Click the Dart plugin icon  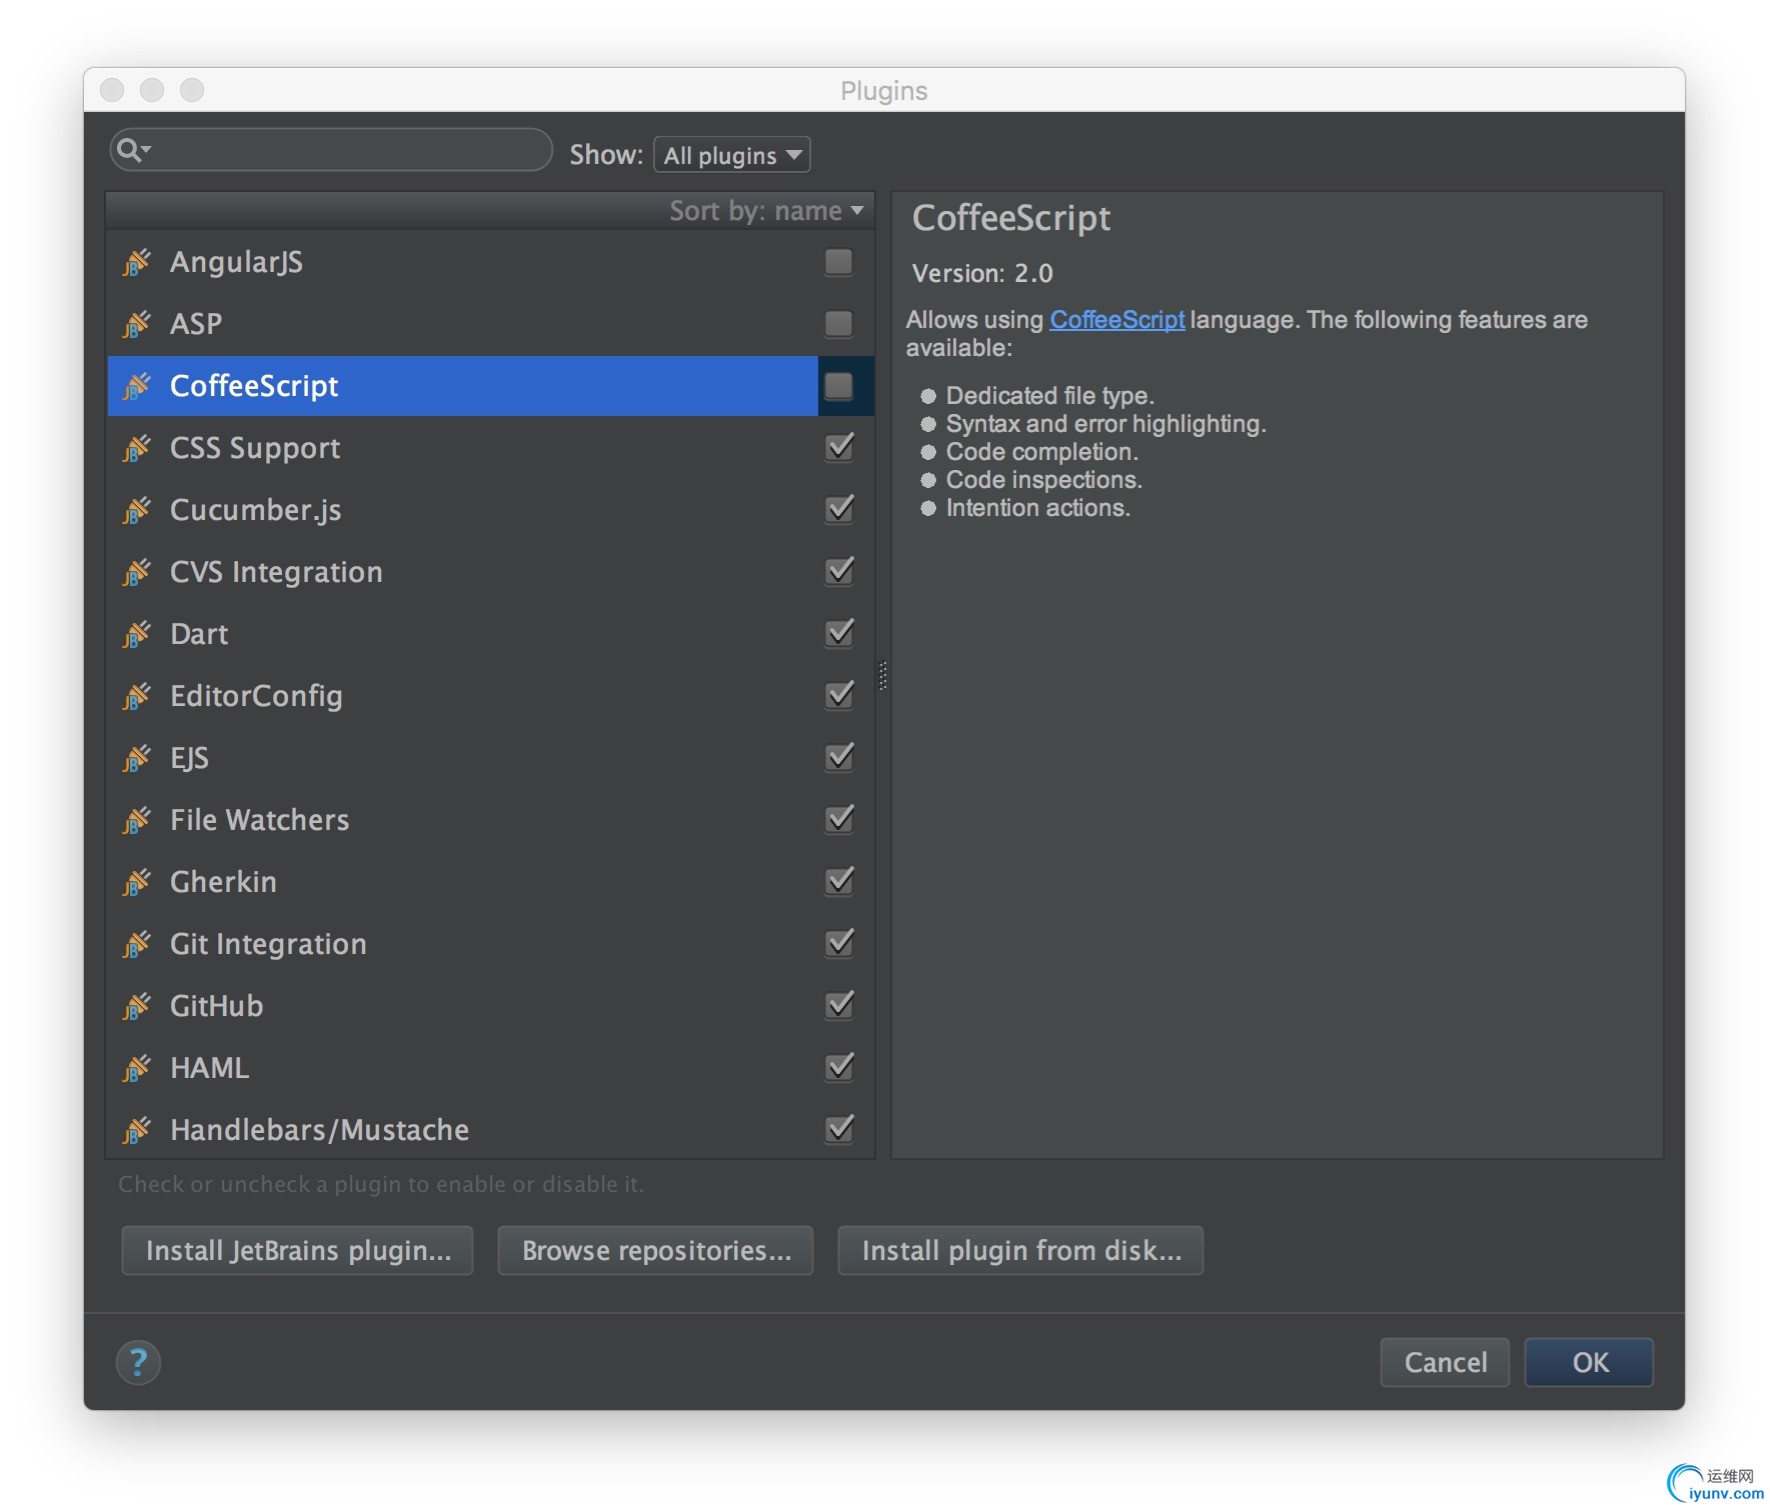(x=137, y=634)
